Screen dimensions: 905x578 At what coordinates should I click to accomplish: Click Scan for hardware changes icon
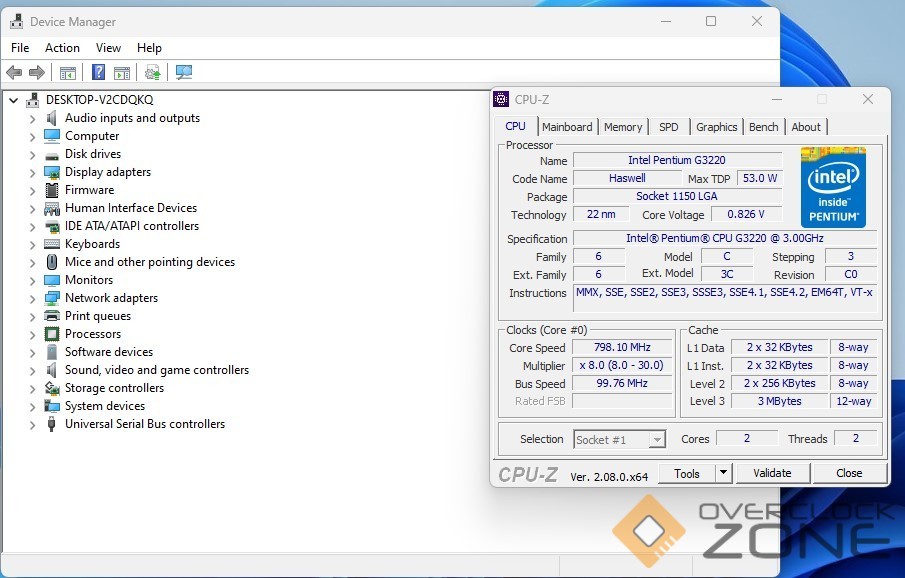(184, 72)
